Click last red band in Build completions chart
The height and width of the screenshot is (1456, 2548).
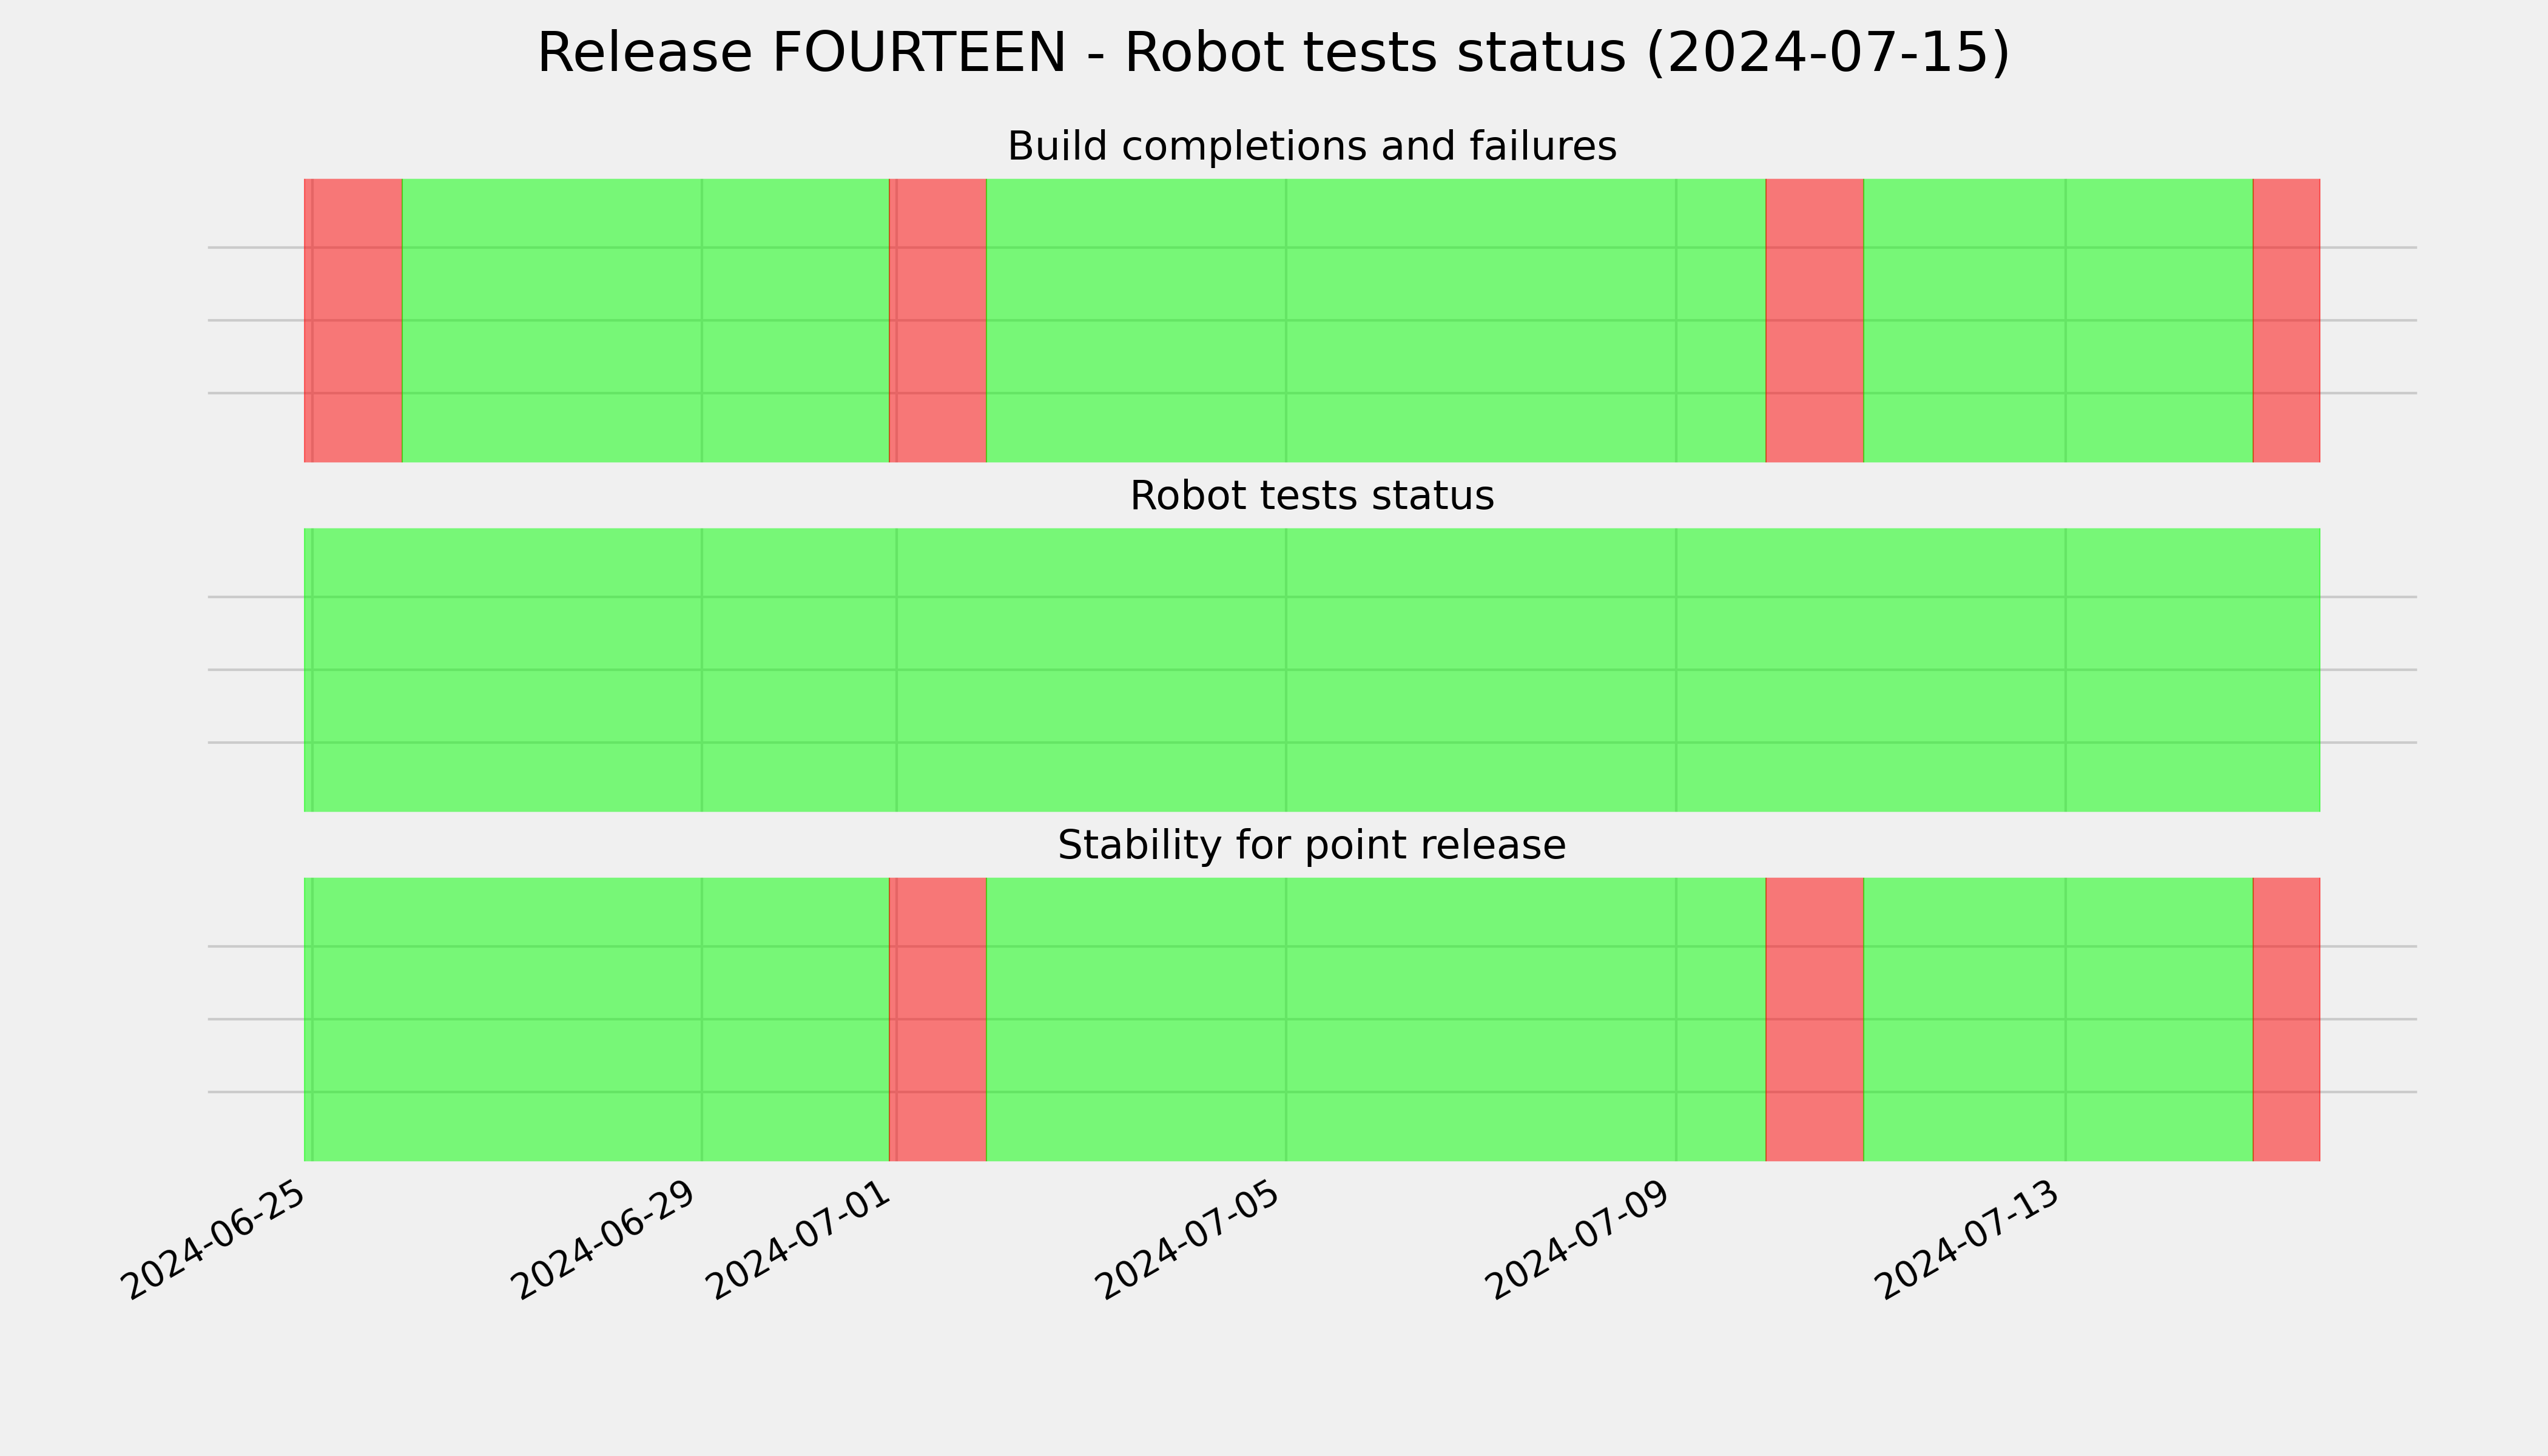(2286, 320)
